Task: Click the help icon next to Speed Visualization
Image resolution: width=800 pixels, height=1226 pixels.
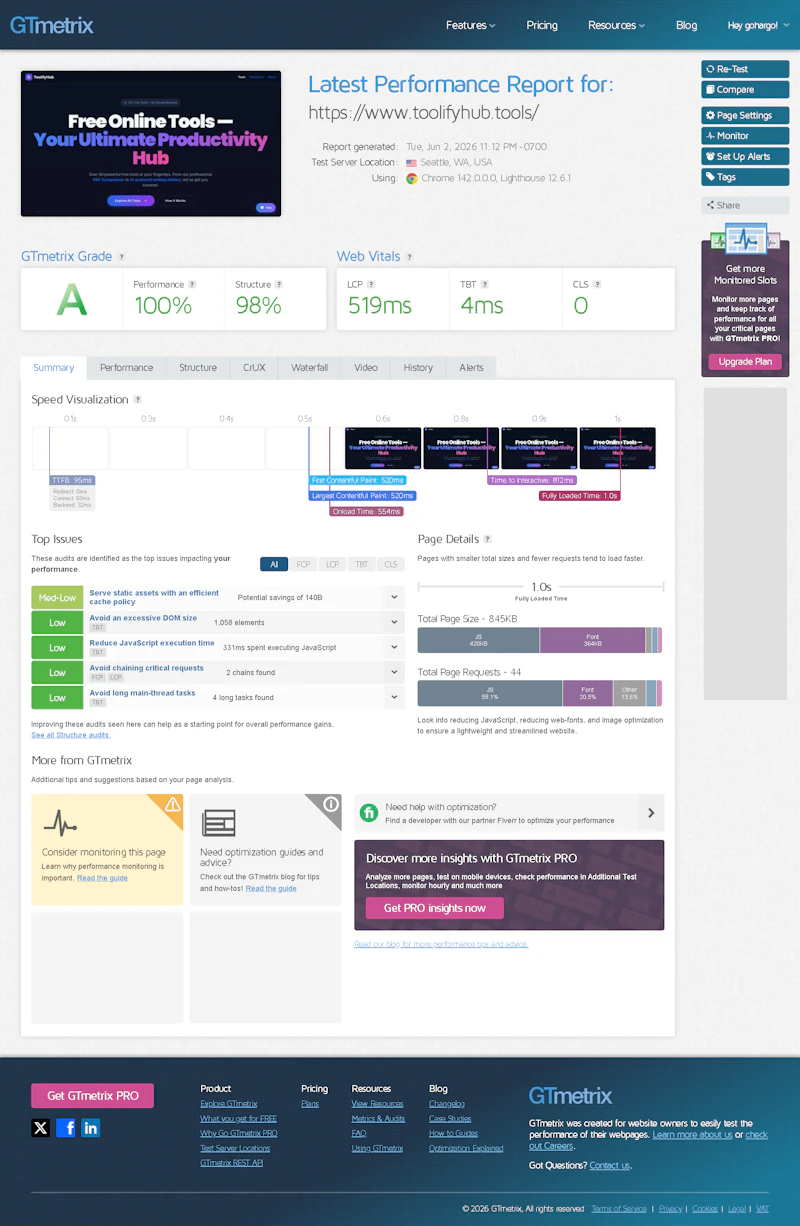Action: coord(138,400)
